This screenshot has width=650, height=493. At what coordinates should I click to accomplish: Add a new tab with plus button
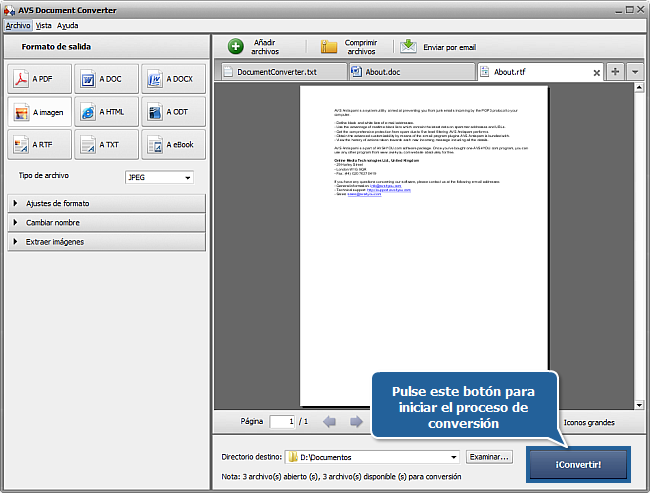pos(615,72)
